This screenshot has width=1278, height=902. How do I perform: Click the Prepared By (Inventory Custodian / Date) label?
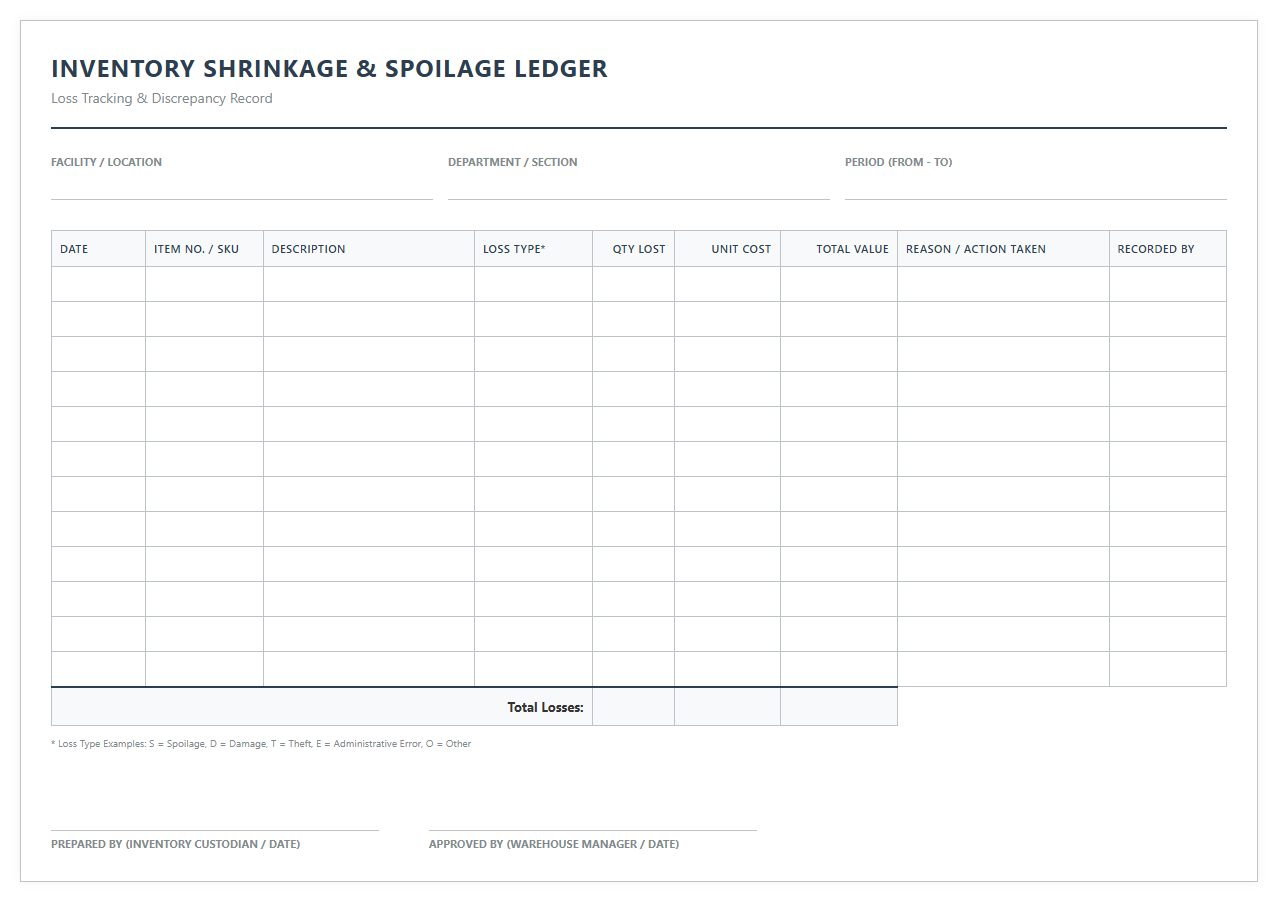(175, 844)
